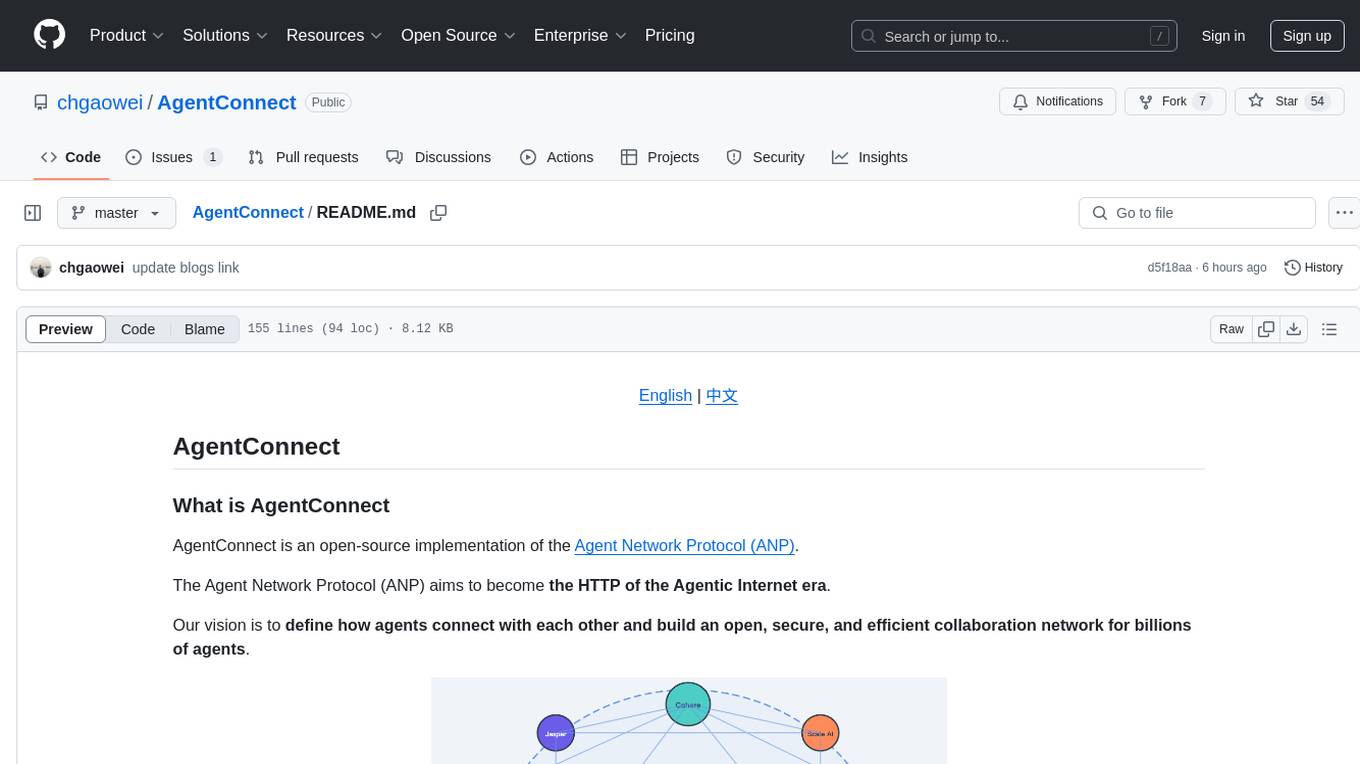This screenshot has width=1360, height=764.
Task: Click the Notifications bell button
Action: tap(1057, 101)
